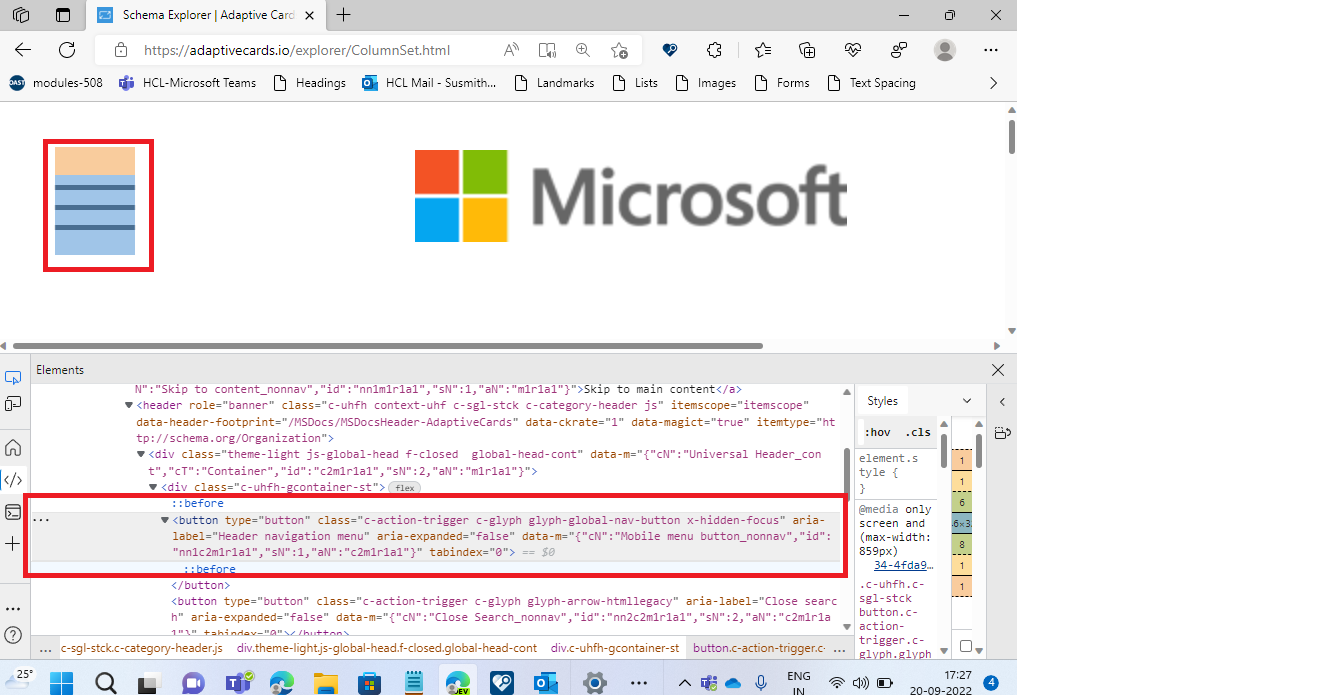Image resolution: width=1344 pixels, height=695 pixels.
Task: Collapse the header role=banner node
Action: (129, 405)
